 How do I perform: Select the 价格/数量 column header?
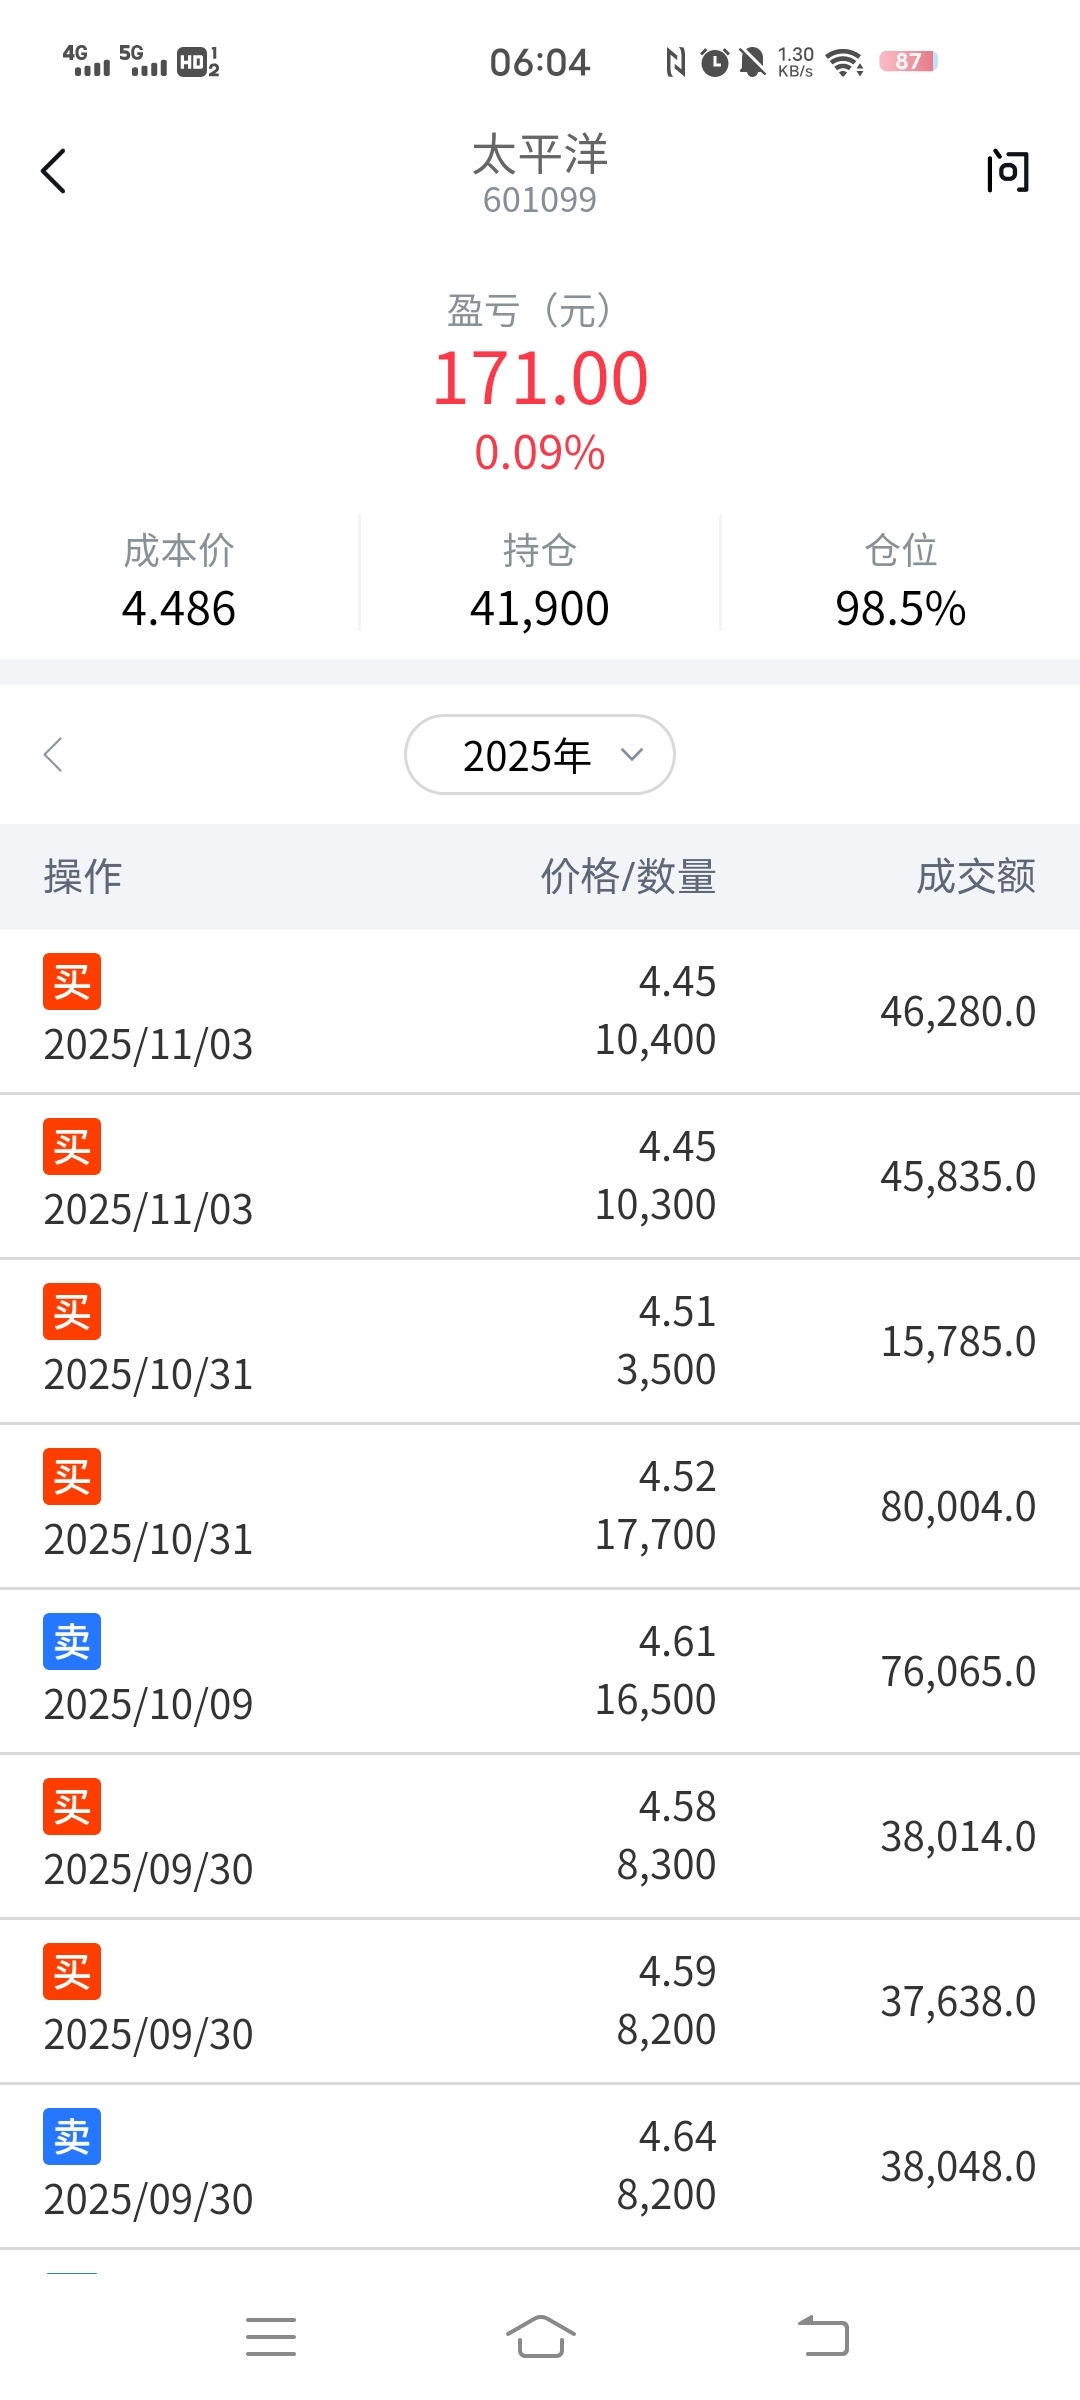point(628,877)
